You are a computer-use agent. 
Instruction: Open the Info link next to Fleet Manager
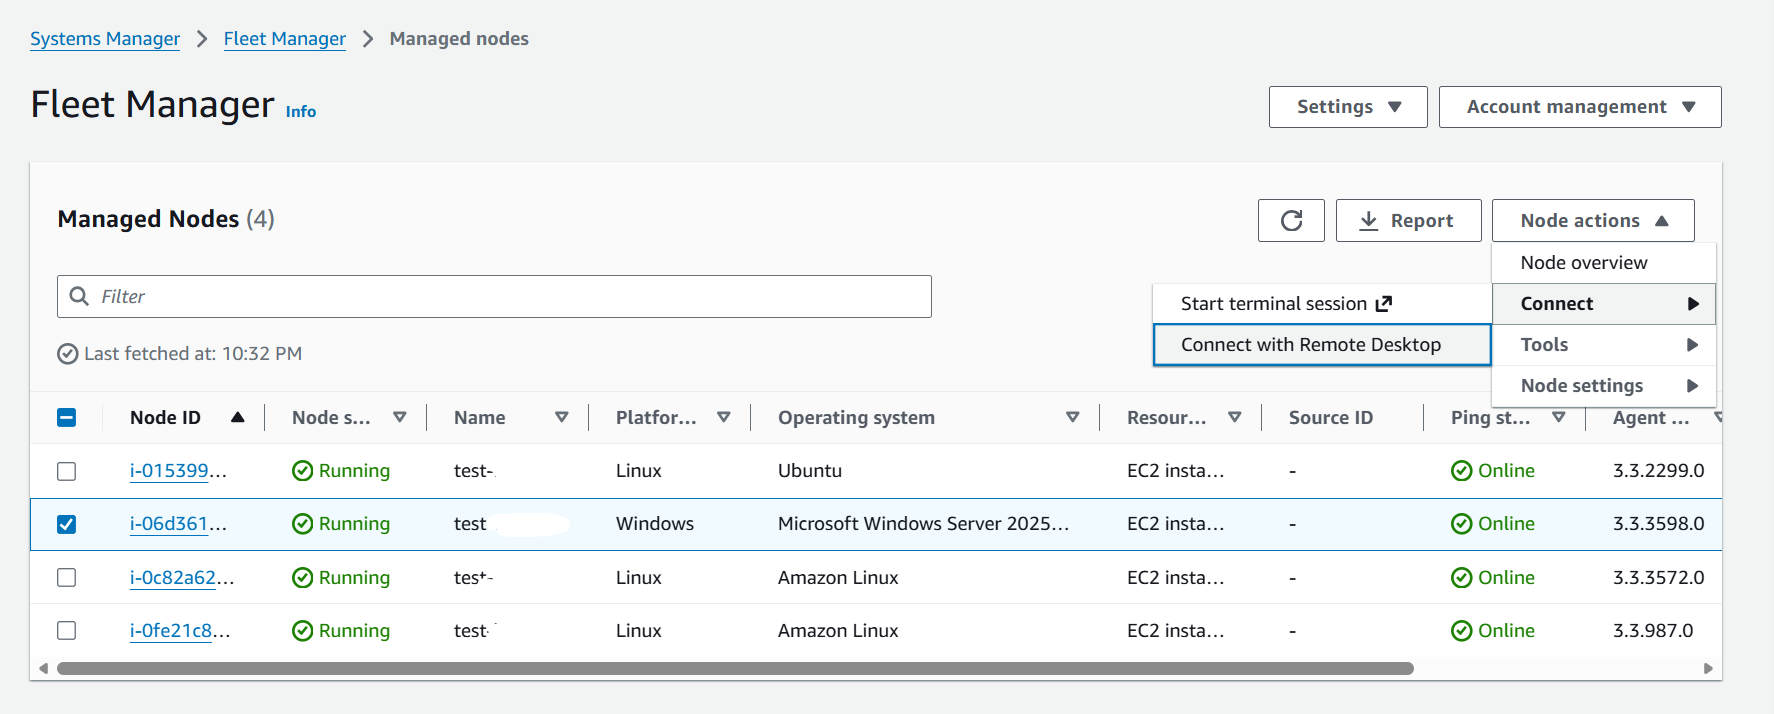click(301, 112)
